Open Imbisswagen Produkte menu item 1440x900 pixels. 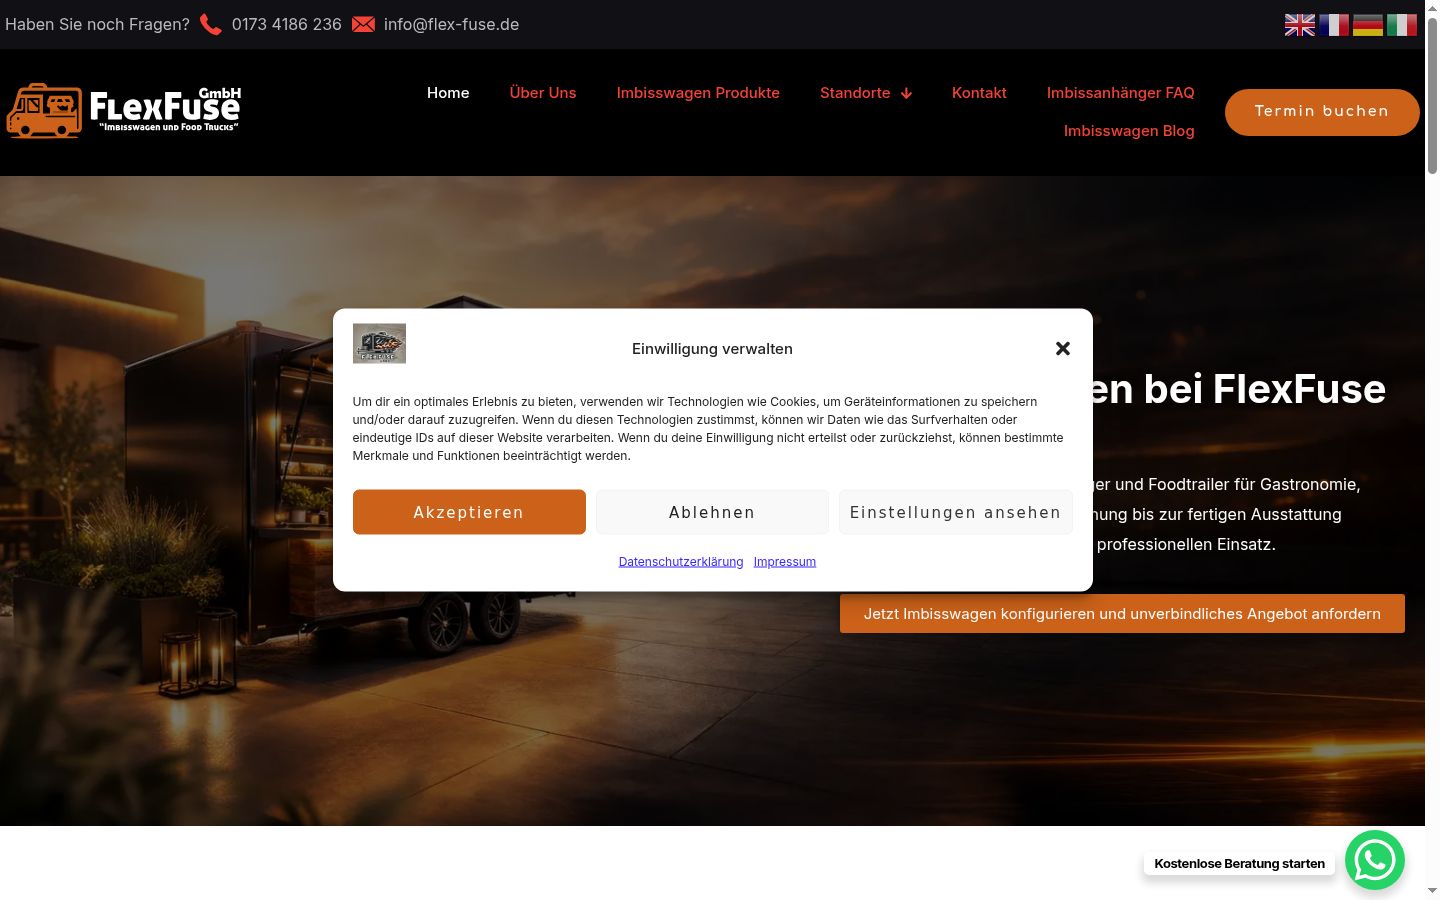pos(698,93)
